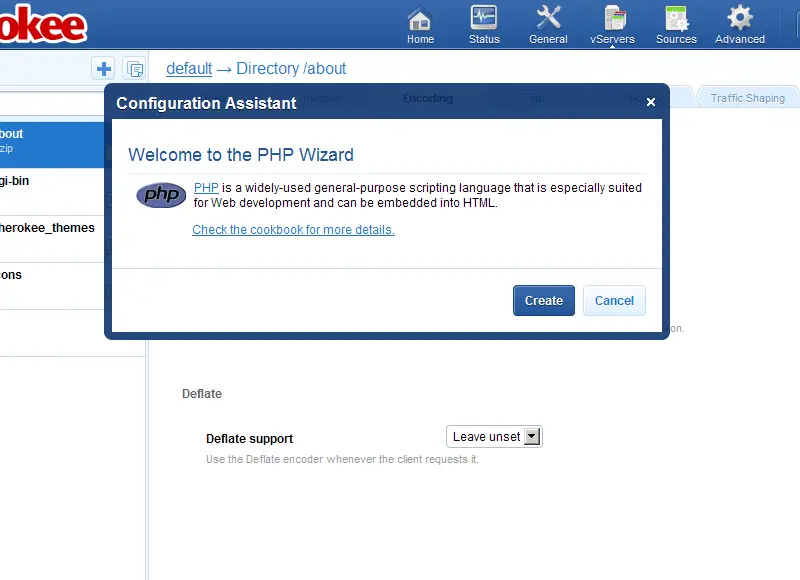Click the Deflate encoder description text

342,459
